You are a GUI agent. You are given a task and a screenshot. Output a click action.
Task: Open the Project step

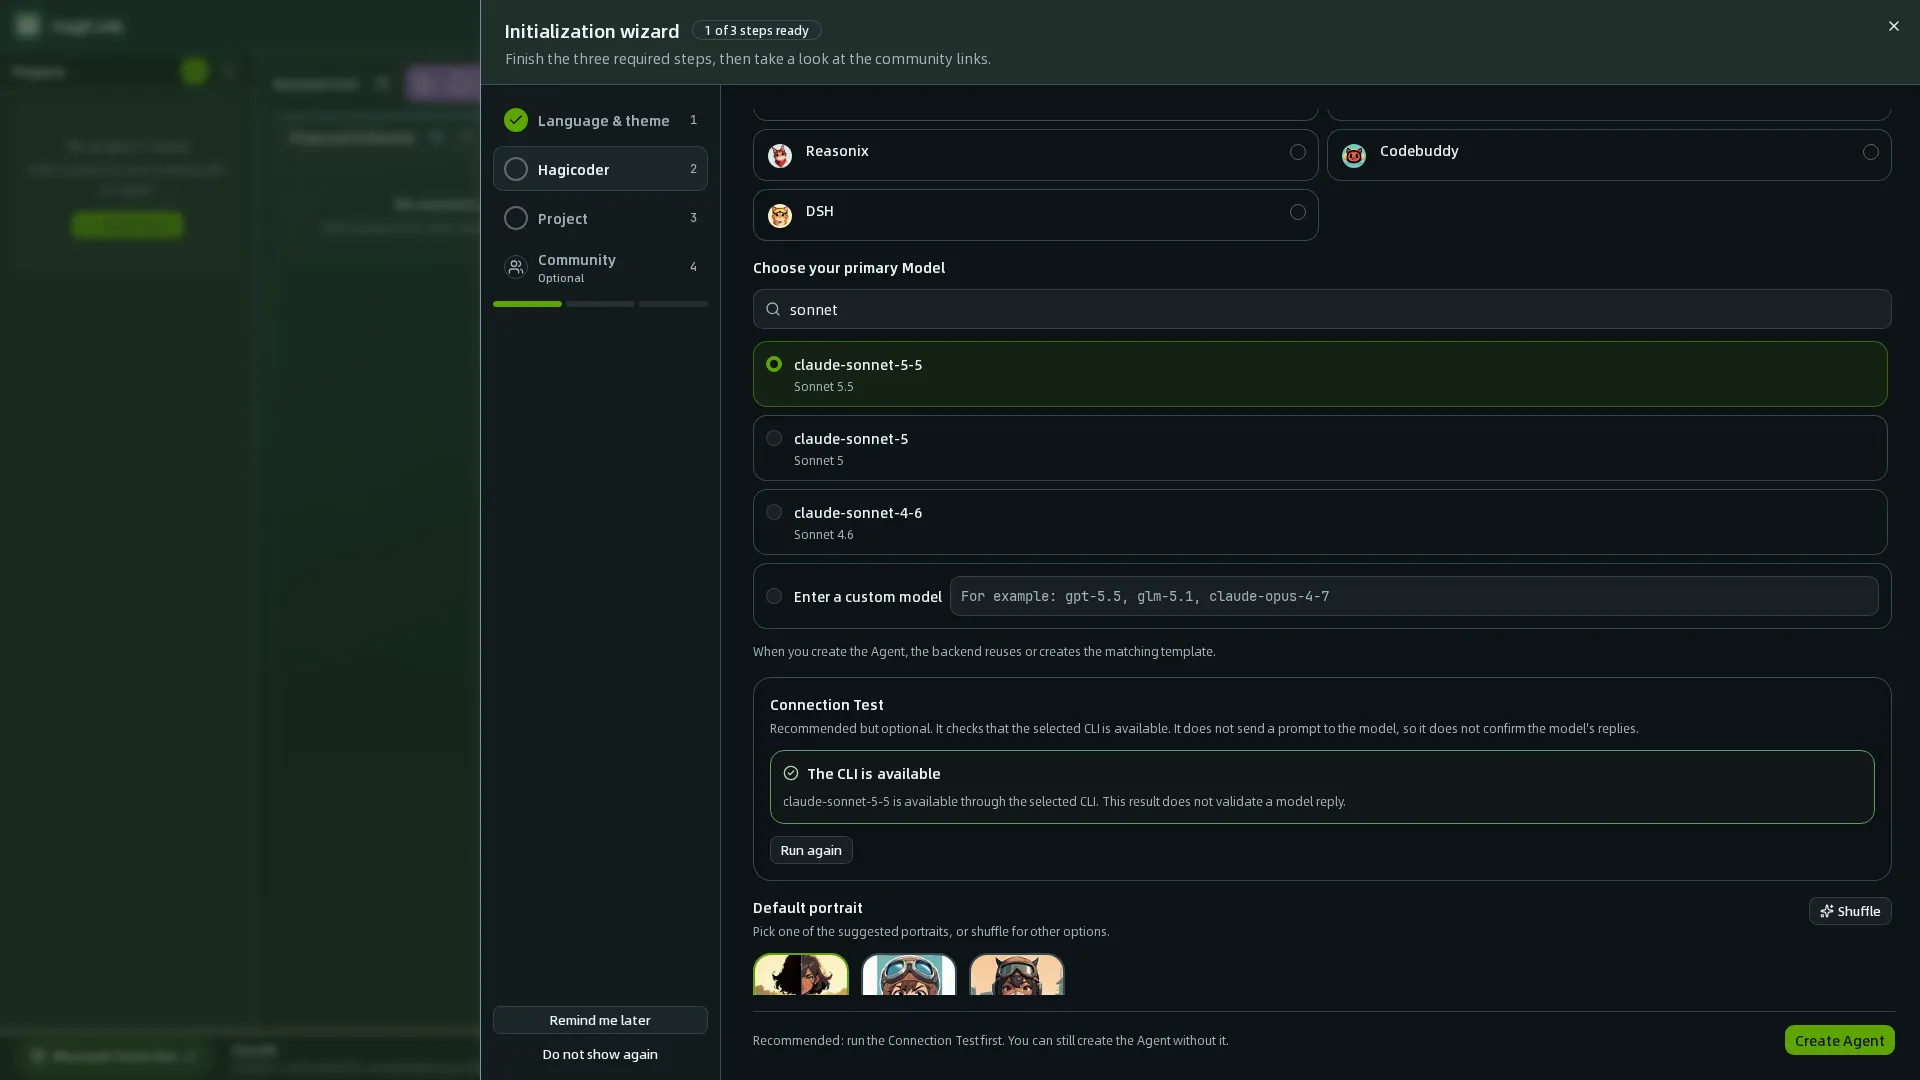click(600, 218)
